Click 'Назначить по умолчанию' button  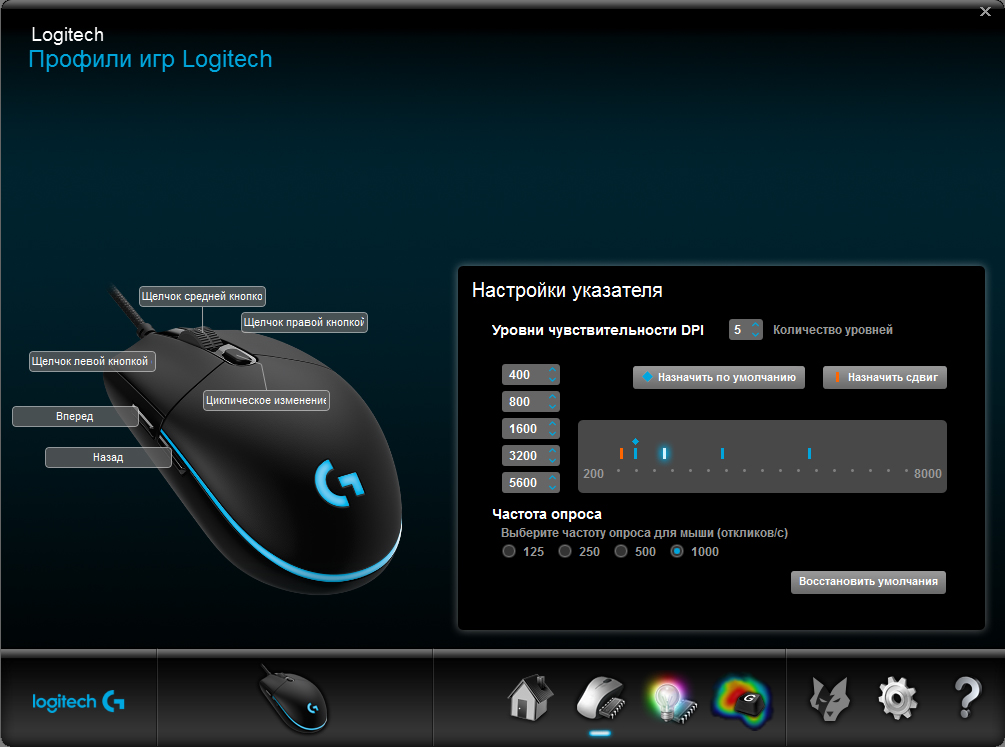point(718,377)
